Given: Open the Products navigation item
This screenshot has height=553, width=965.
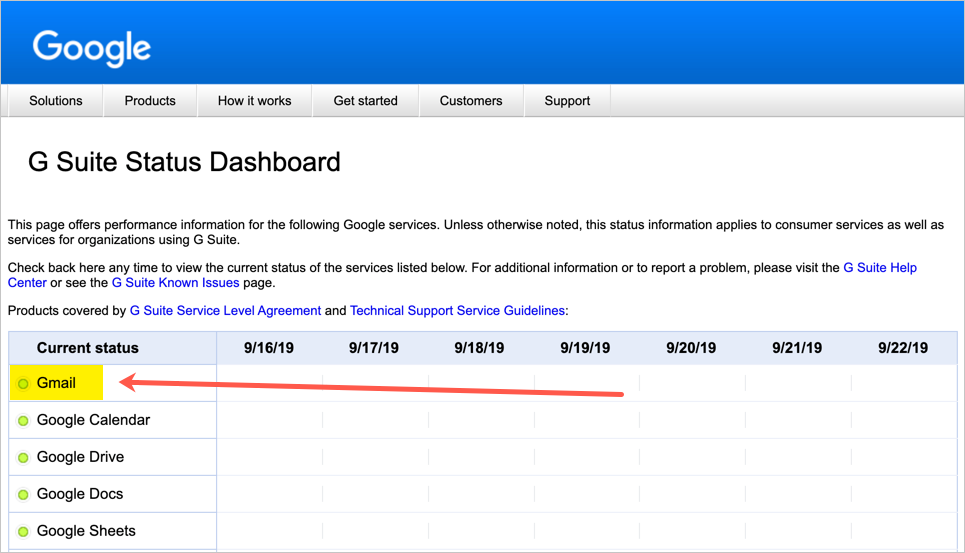Looking at the screenshot, I should point(150,101).
